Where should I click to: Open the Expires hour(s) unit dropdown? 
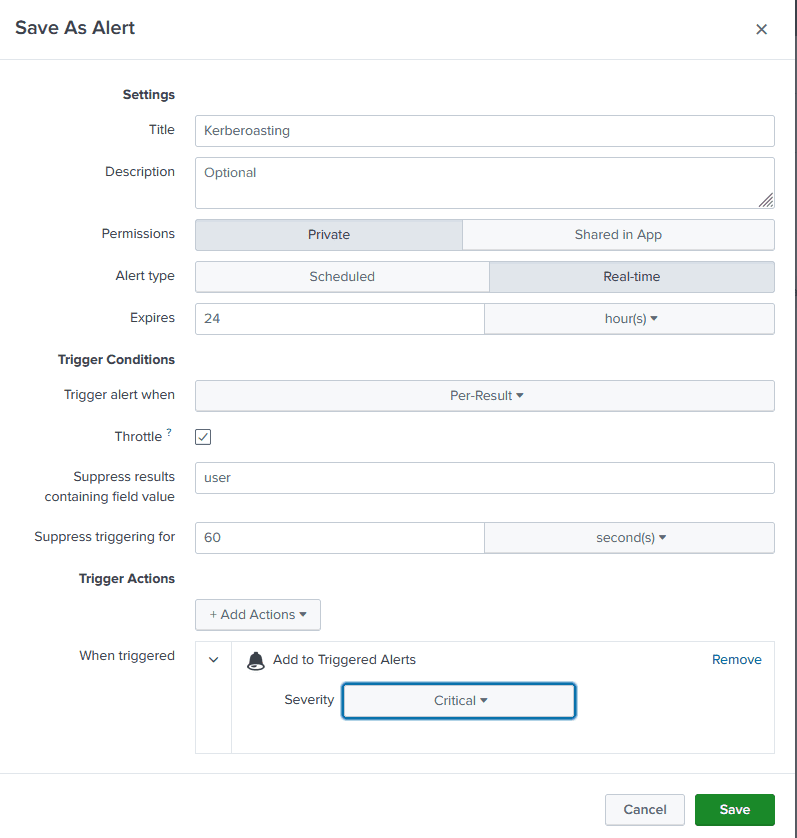pos(629,319)
